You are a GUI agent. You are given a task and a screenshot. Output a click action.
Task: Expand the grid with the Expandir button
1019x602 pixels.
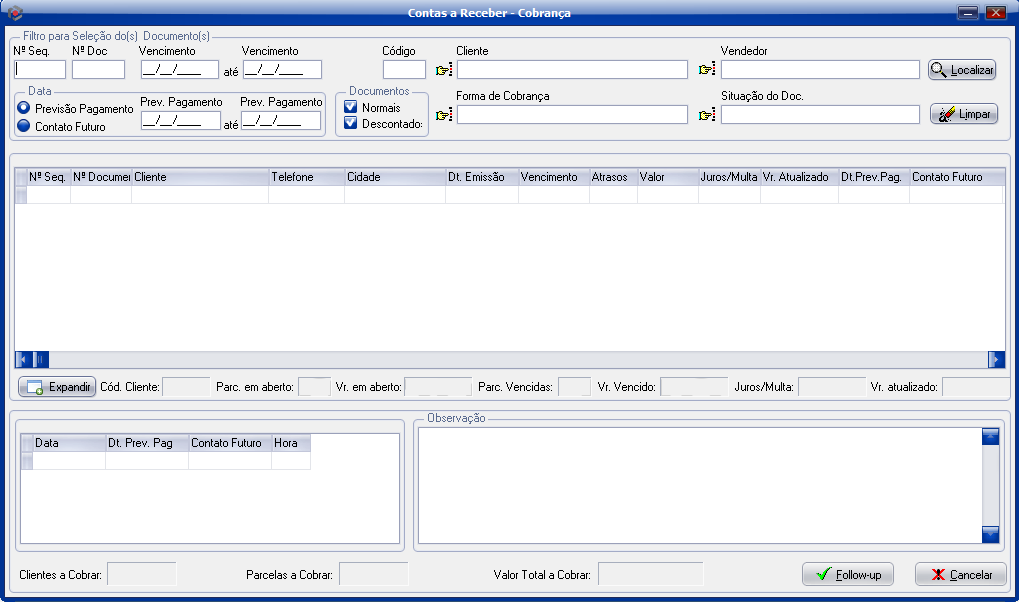click(x=57, y=387)
